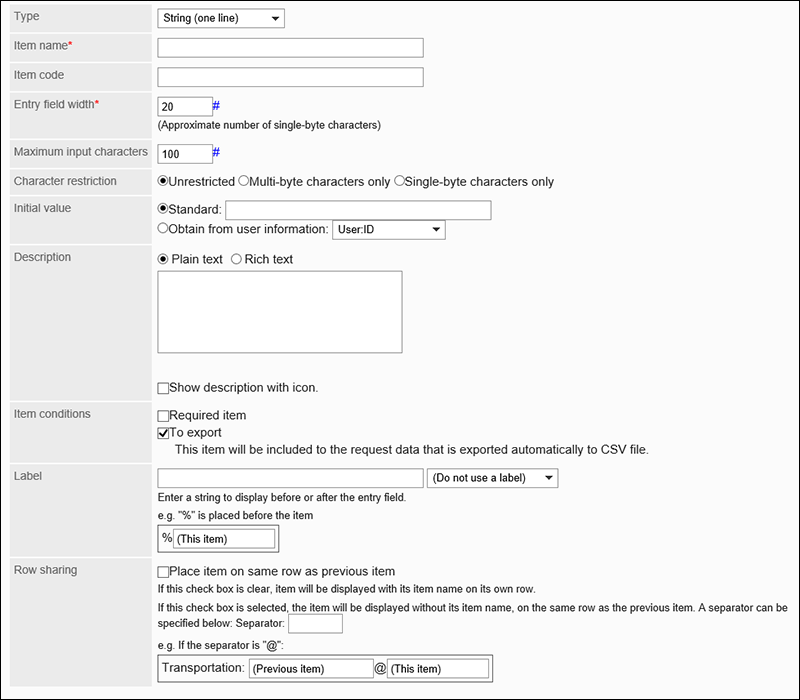Screen dimensions: 800x700
Task: Uncheck the To export checkbox
Action: click(163, 433)
